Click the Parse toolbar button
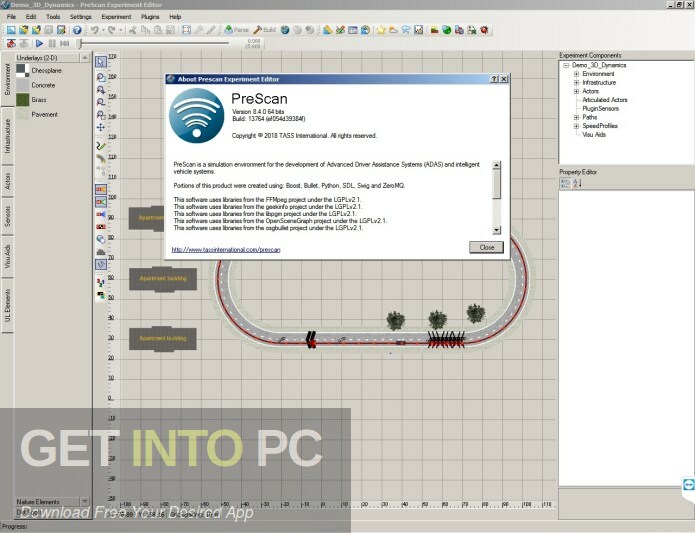 click(236, 30)
